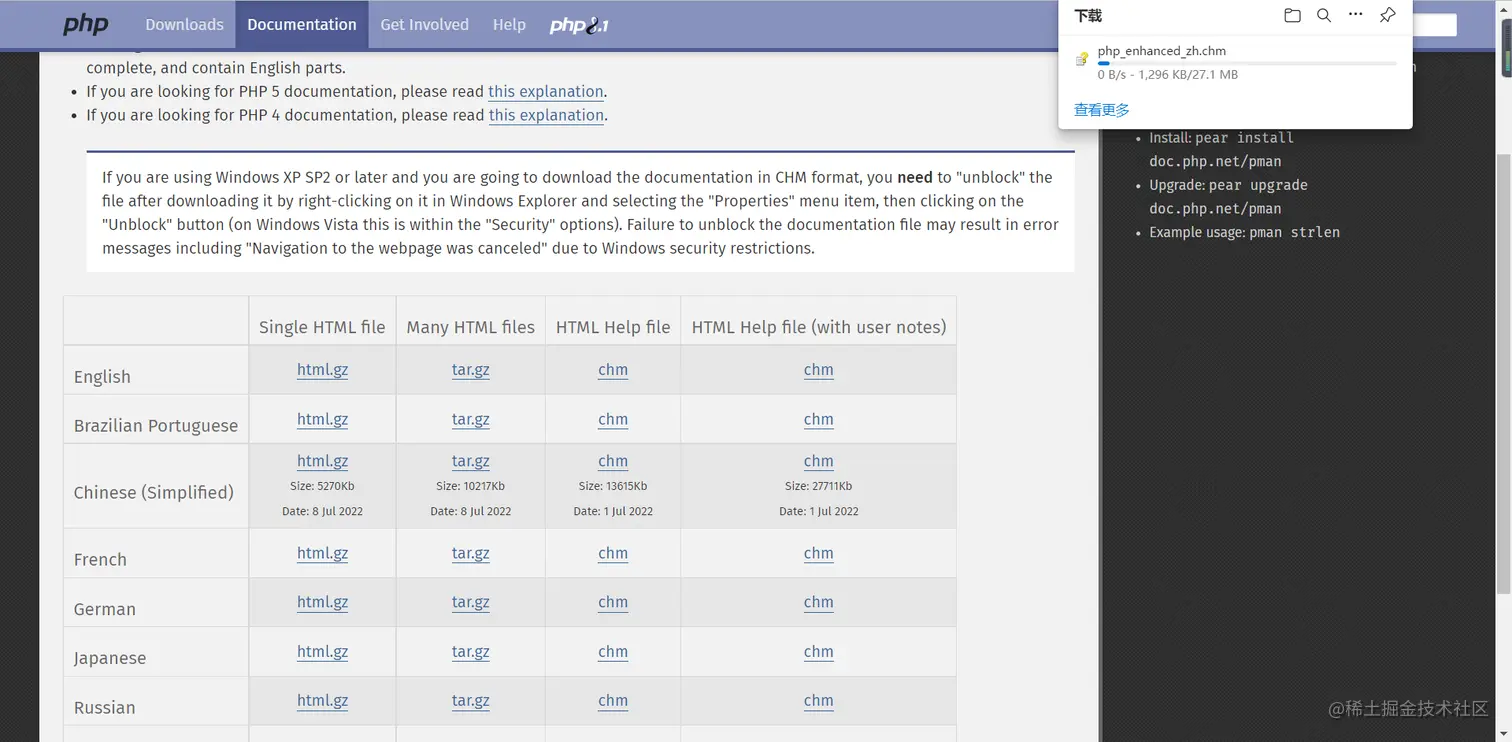Download Chinese (Simplified) html.gz file
This screenshot has height=742, width=1512.
coord(322,461)
